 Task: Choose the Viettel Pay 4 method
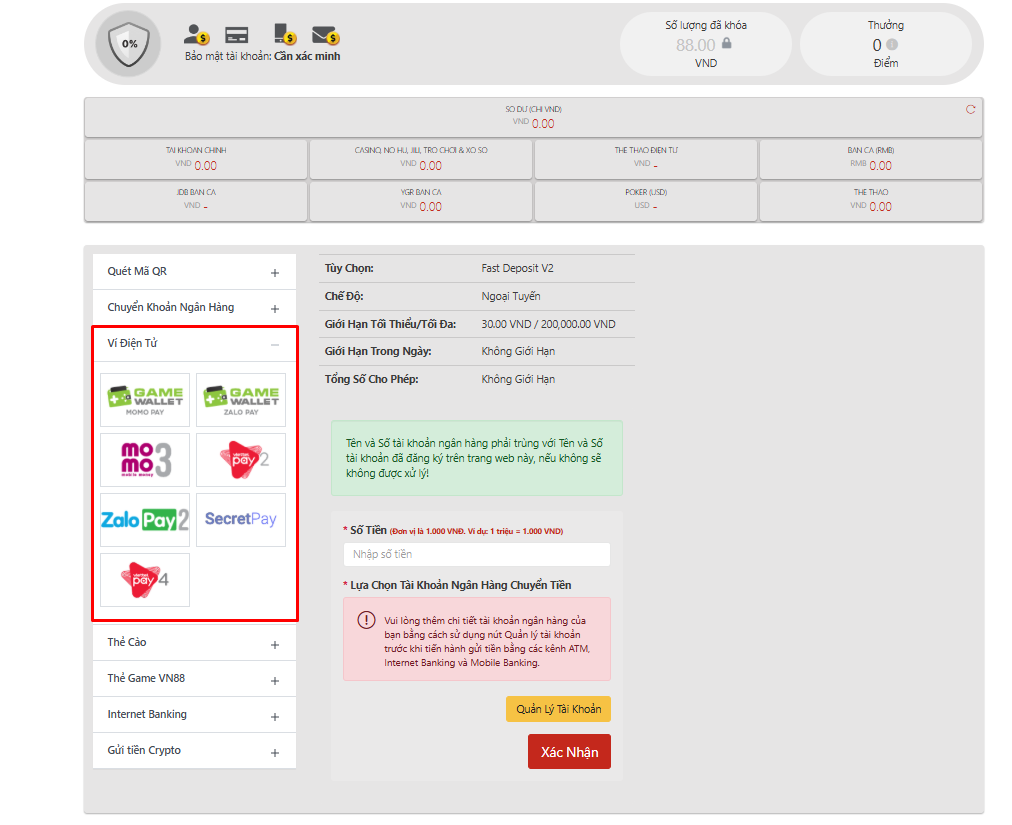145,580
